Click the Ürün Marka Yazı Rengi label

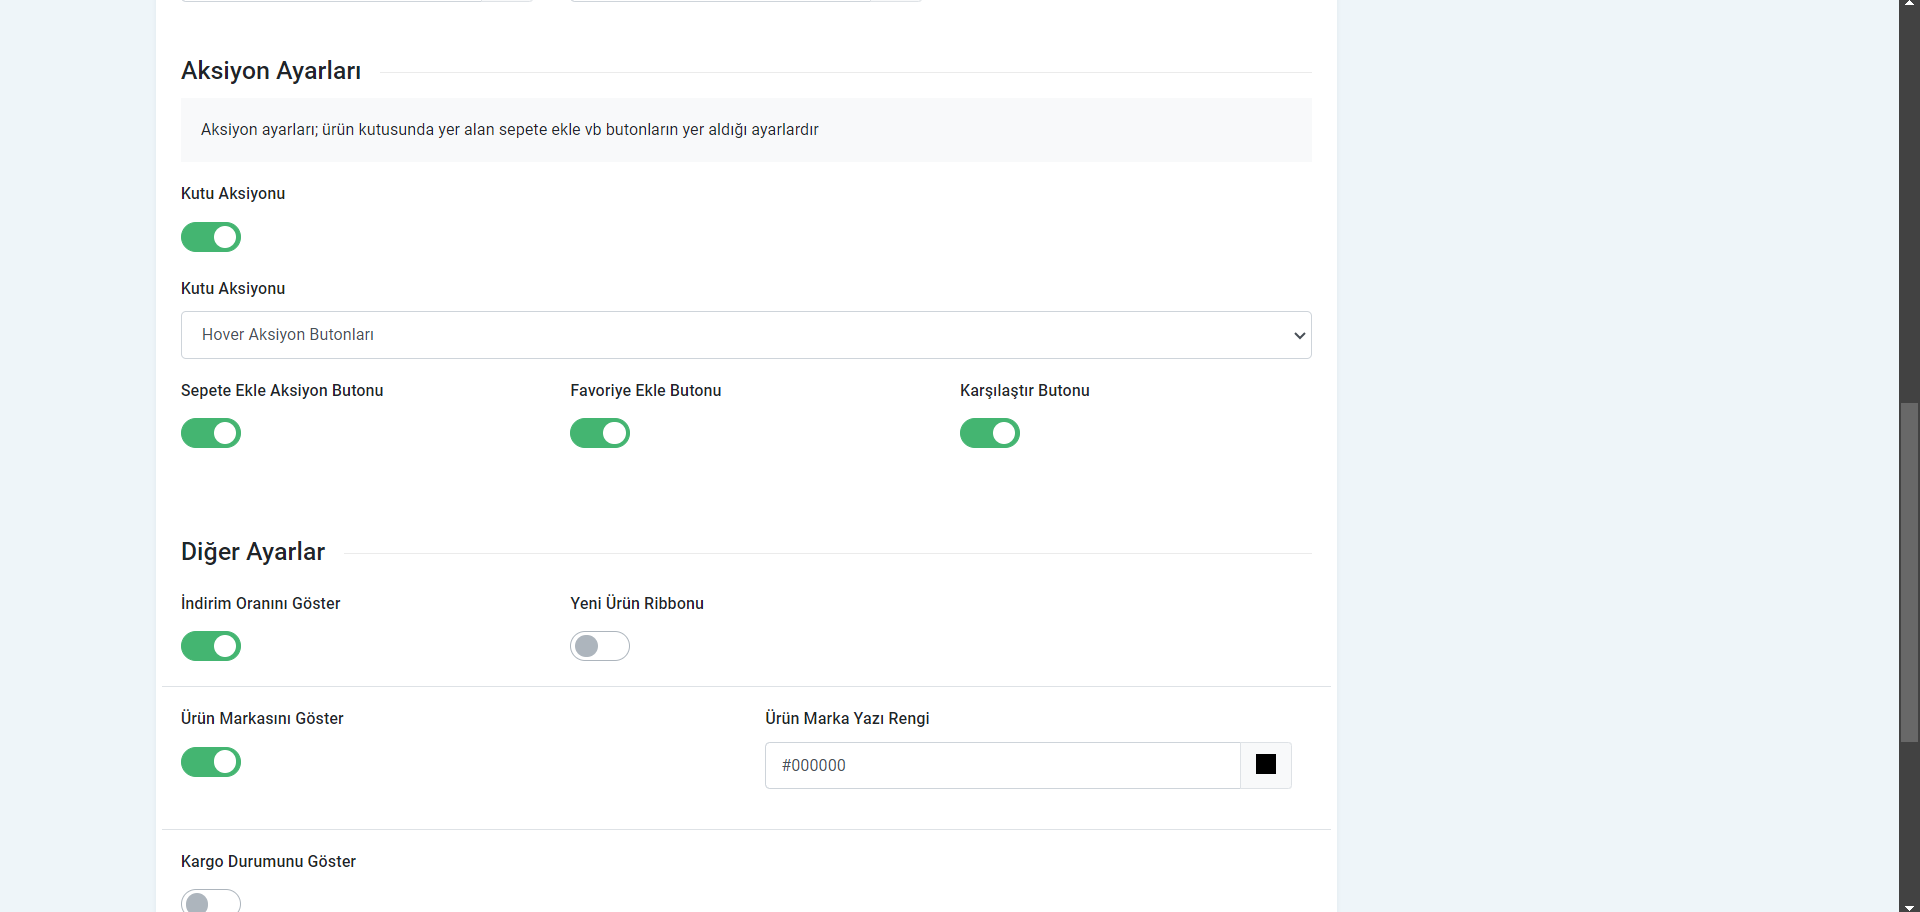tap(847, 718)
